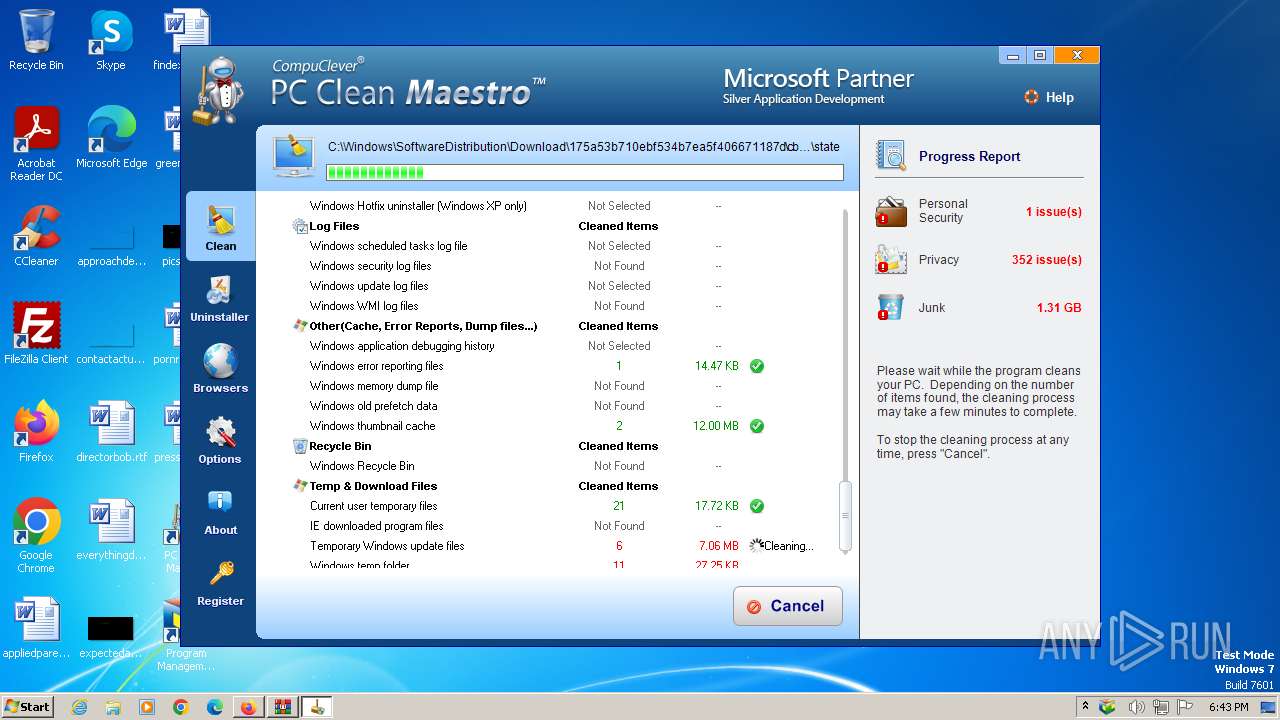The image size is (1280, 720).
Task: Click the Help lifebuoy link
Action: [x=1049, y=97]
